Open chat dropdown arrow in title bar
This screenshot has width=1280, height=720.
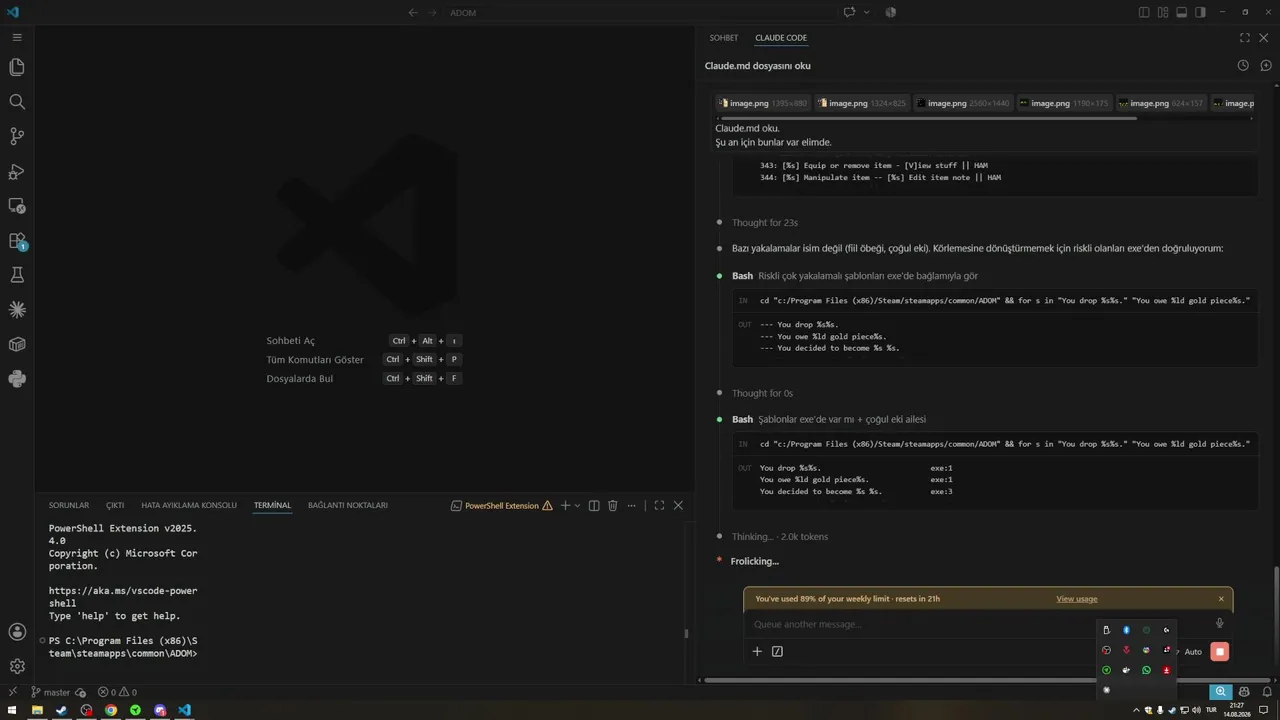click(866, 12)
